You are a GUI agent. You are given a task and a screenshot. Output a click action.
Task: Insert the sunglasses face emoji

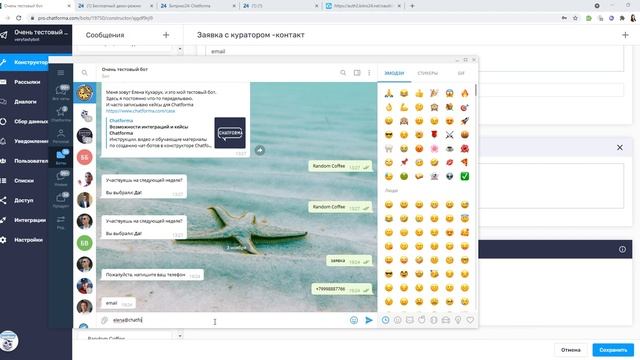[389, 135]
